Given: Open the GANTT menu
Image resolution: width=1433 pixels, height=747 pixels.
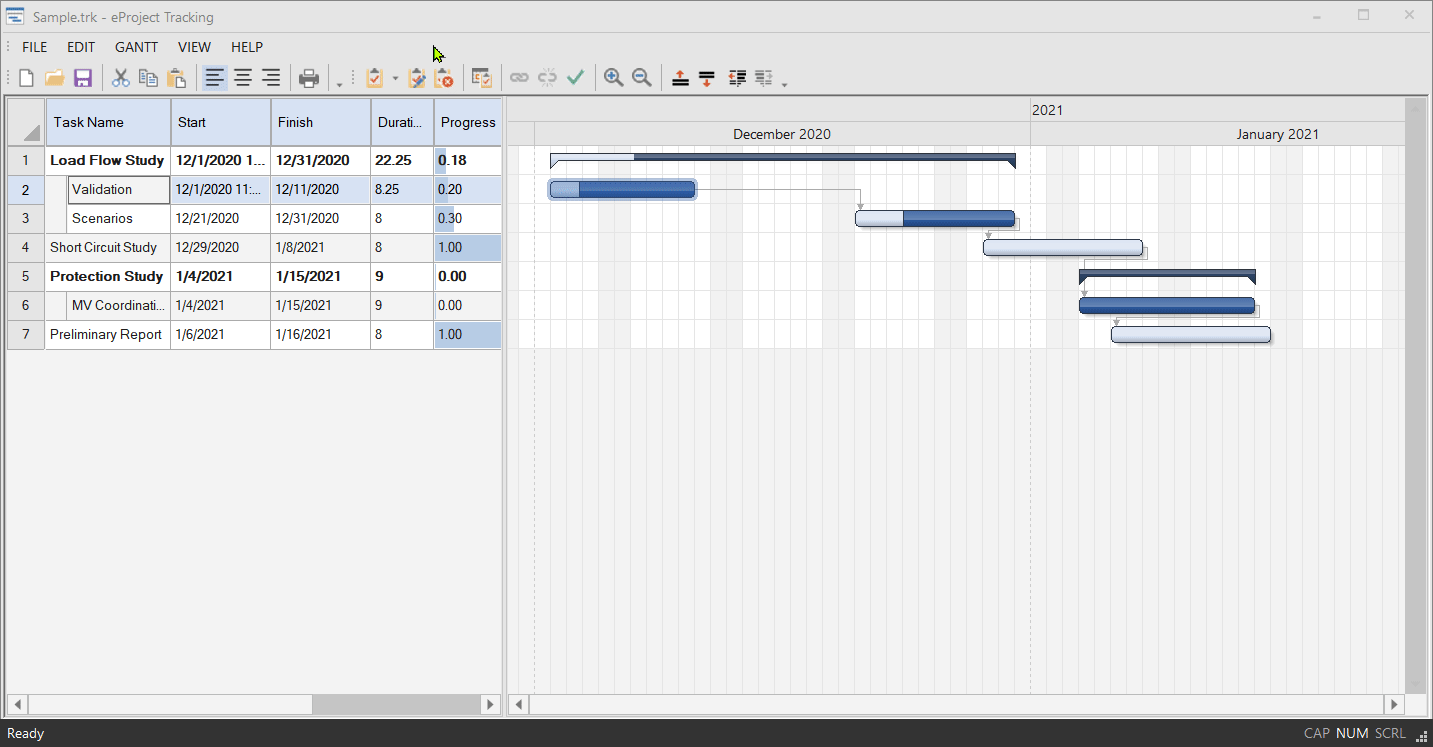Looking at the screenshot, I should (136, 47).
